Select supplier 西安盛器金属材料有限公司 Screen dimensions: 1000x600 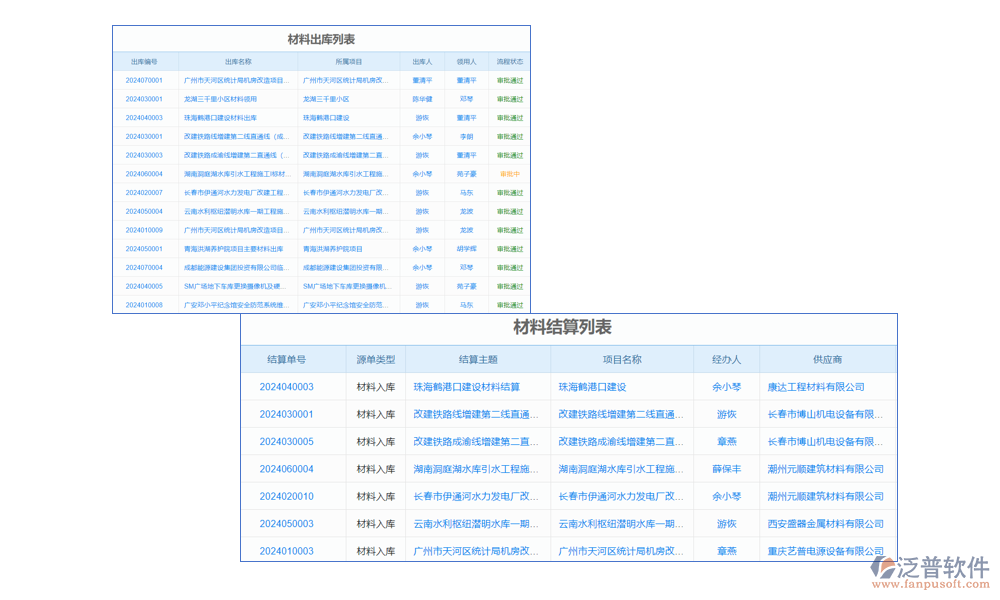(x=825, y=523)
